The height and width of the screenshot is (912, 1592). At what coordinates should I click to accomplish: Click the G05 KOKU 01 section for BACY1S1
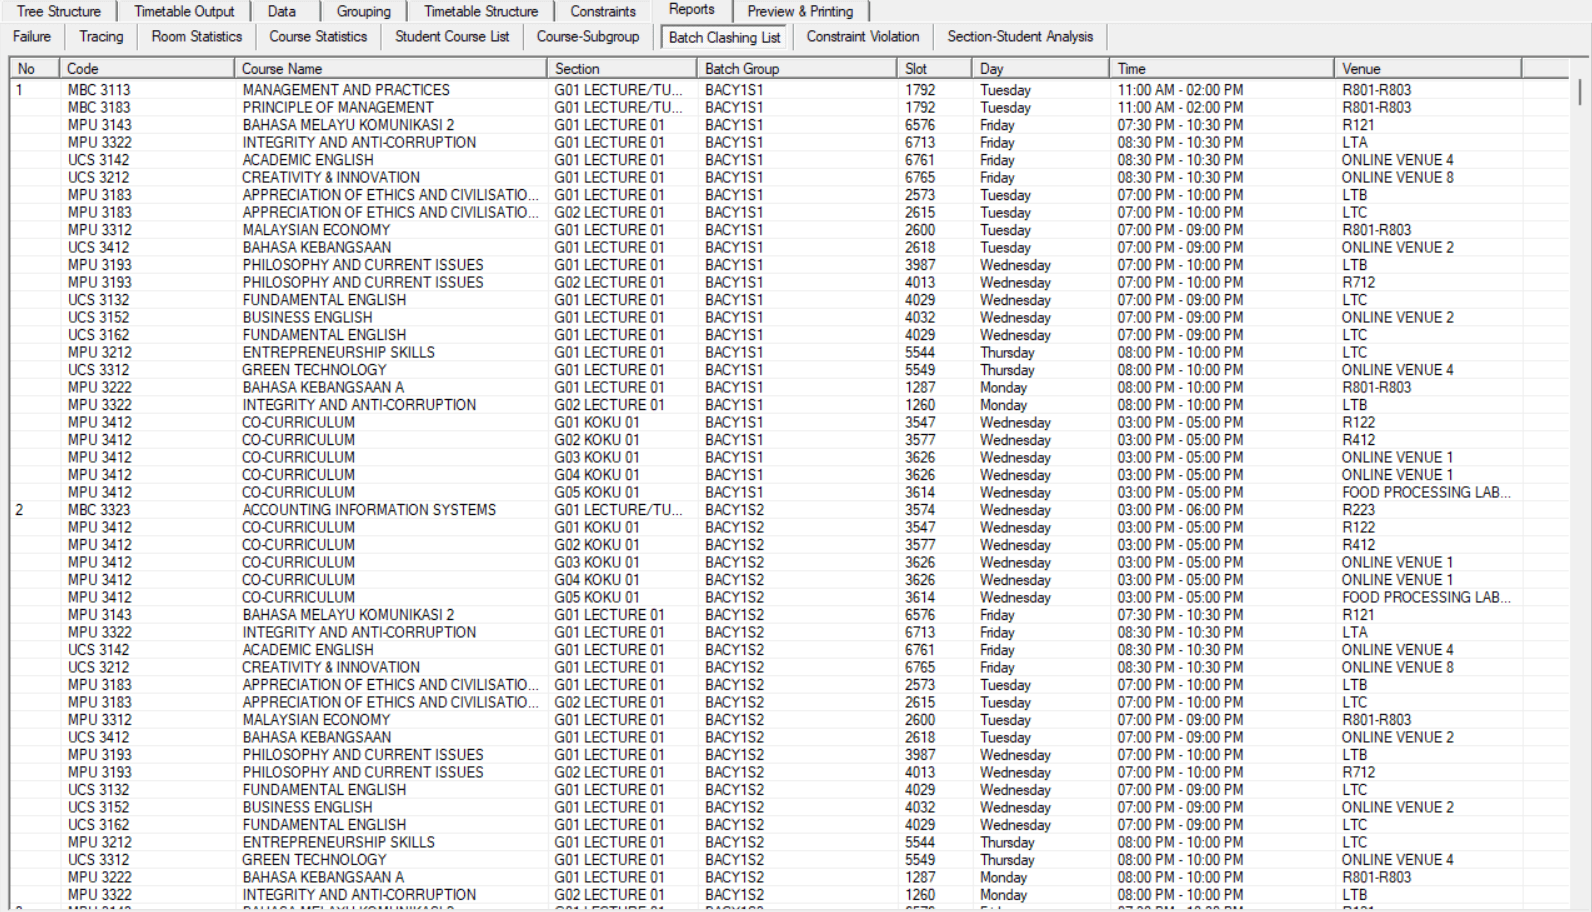point(597,492)
